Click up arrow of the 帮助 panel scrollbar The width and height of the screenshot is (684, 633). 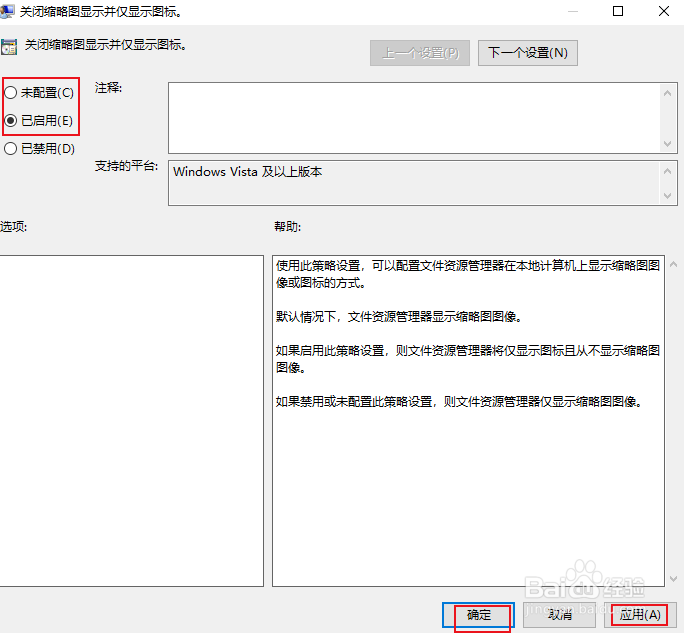click(674, 264)
